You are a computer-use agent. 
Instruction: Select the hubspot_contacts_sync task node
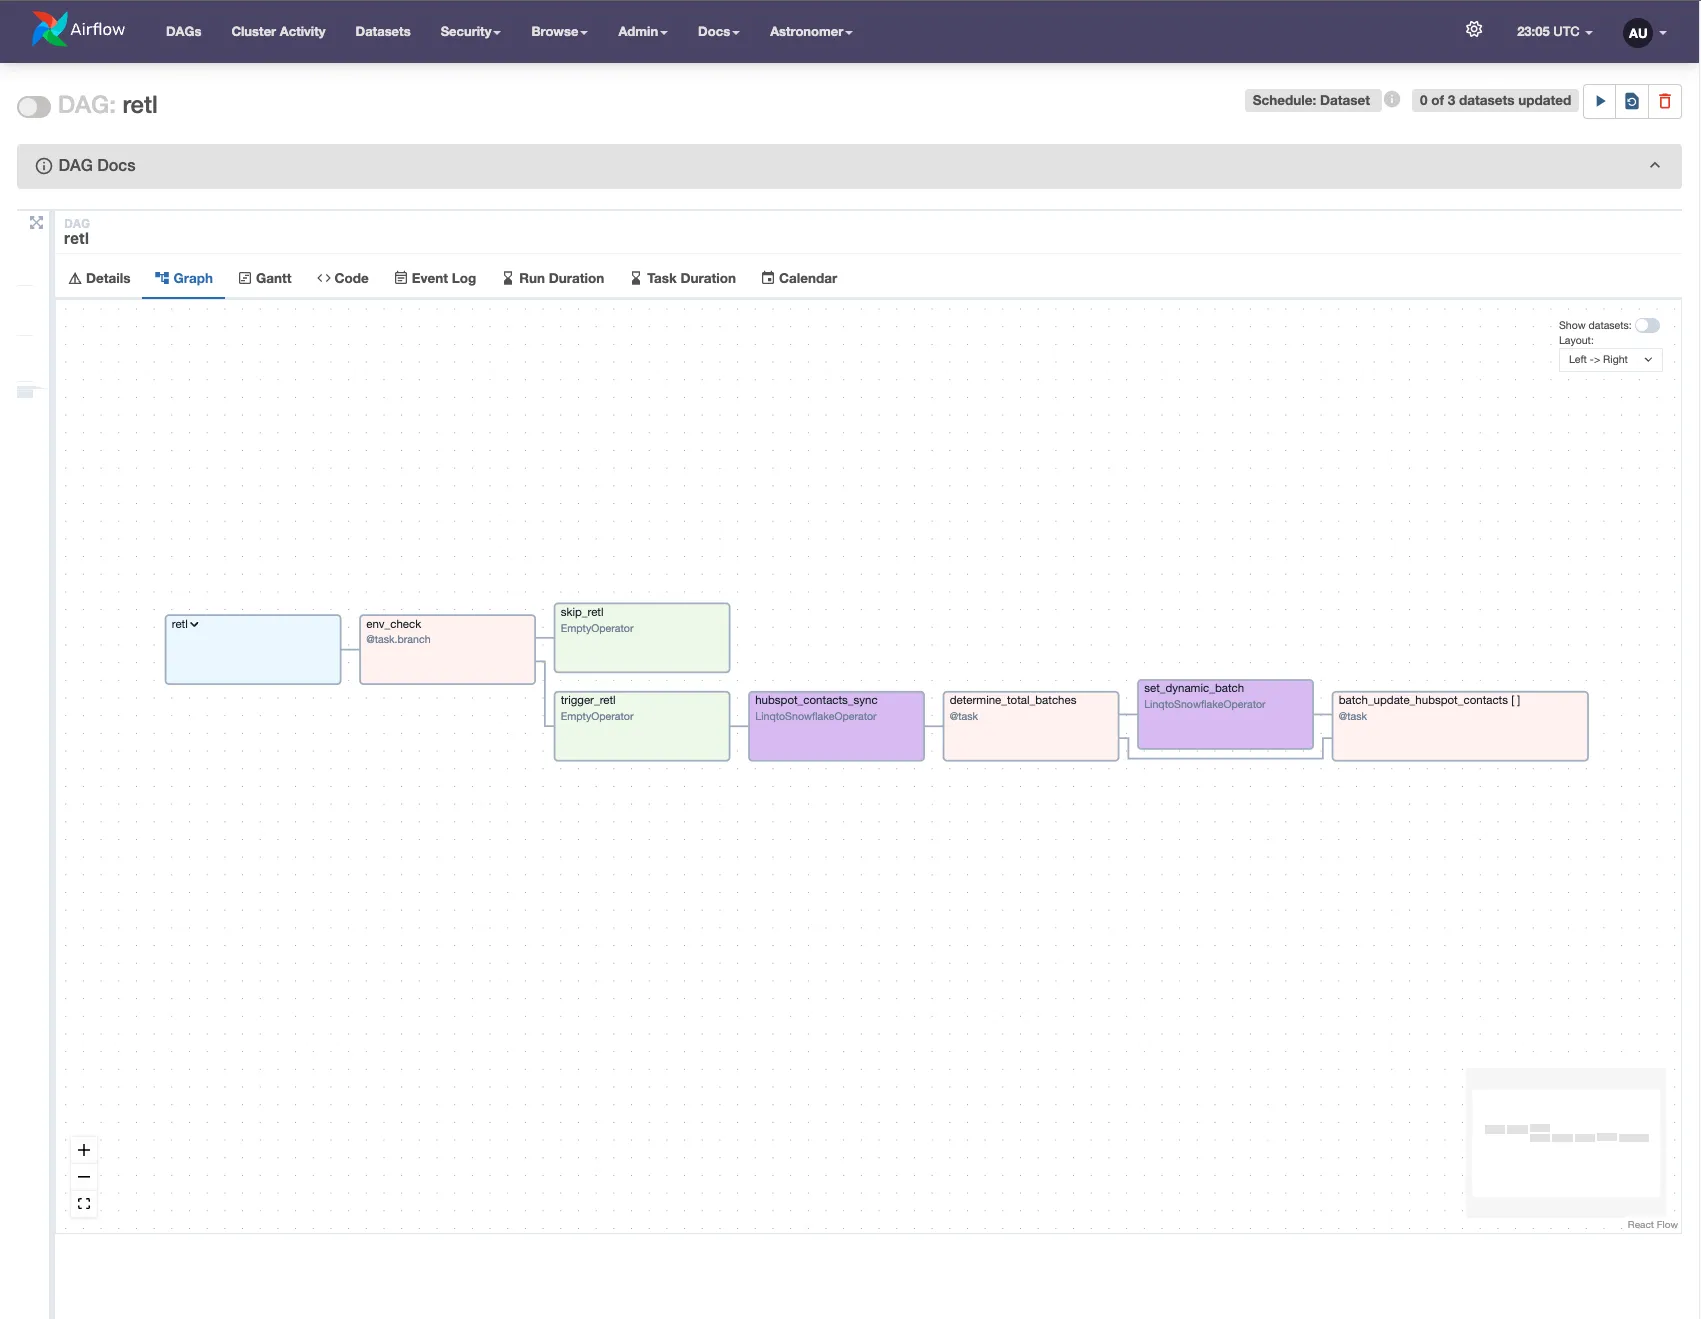tap(836, 726)
